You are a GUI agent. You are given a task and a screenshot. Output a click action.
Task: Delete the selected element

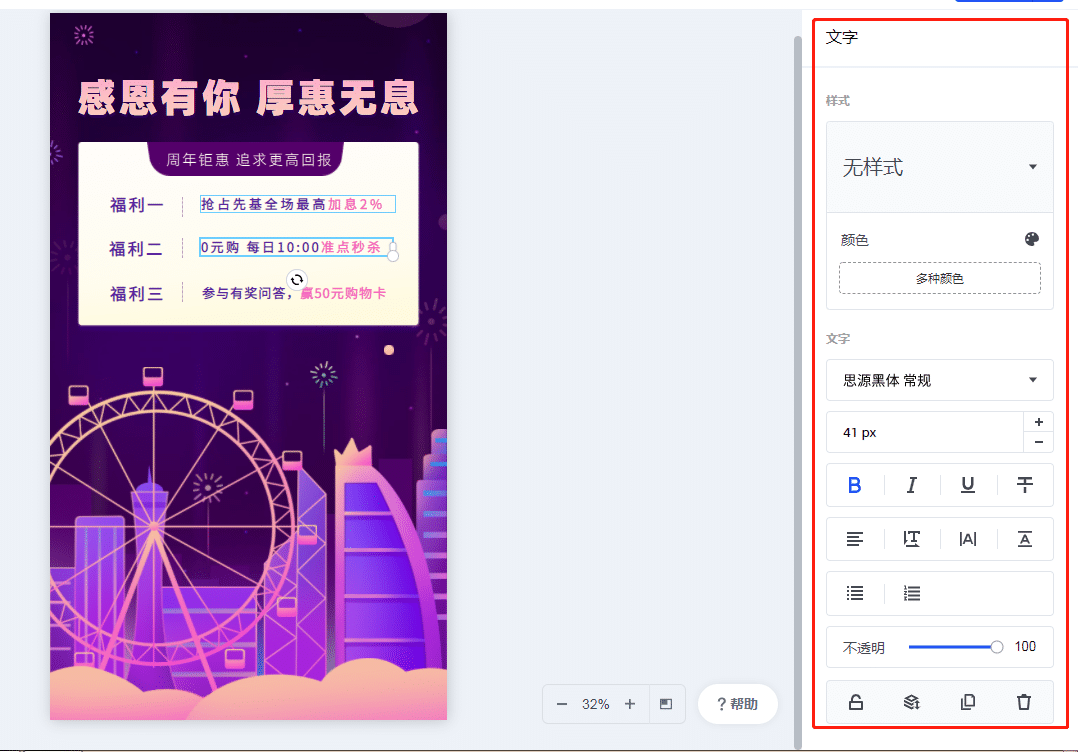[1024, 702]
